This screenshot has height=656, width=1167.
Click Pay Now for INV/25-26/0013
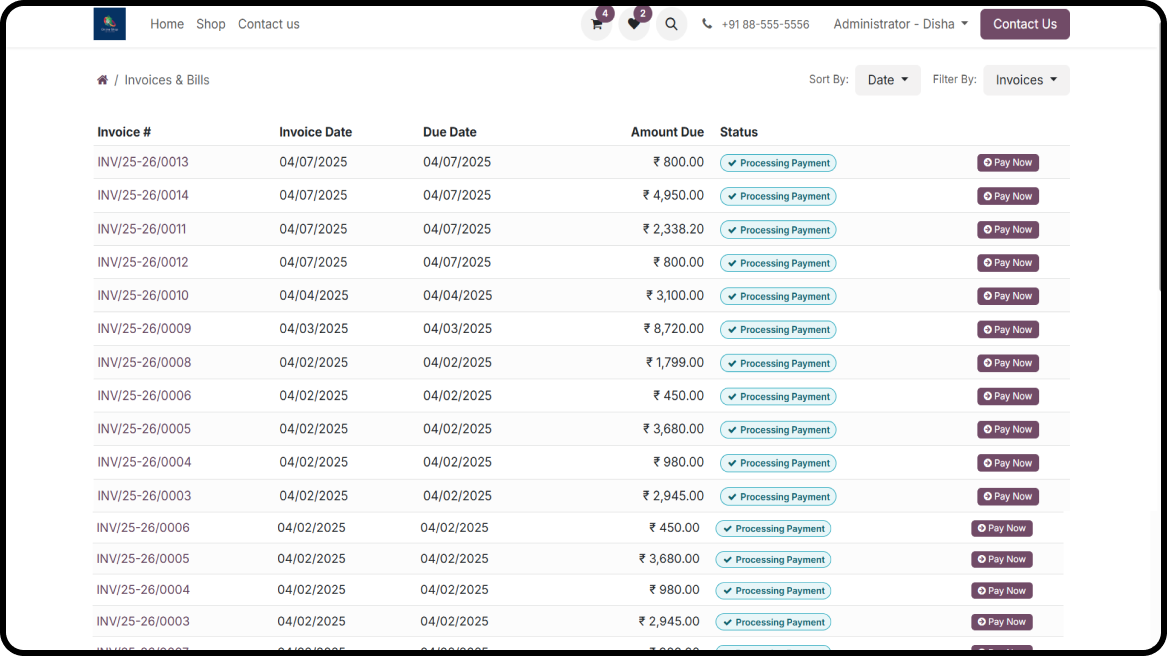1007,163
